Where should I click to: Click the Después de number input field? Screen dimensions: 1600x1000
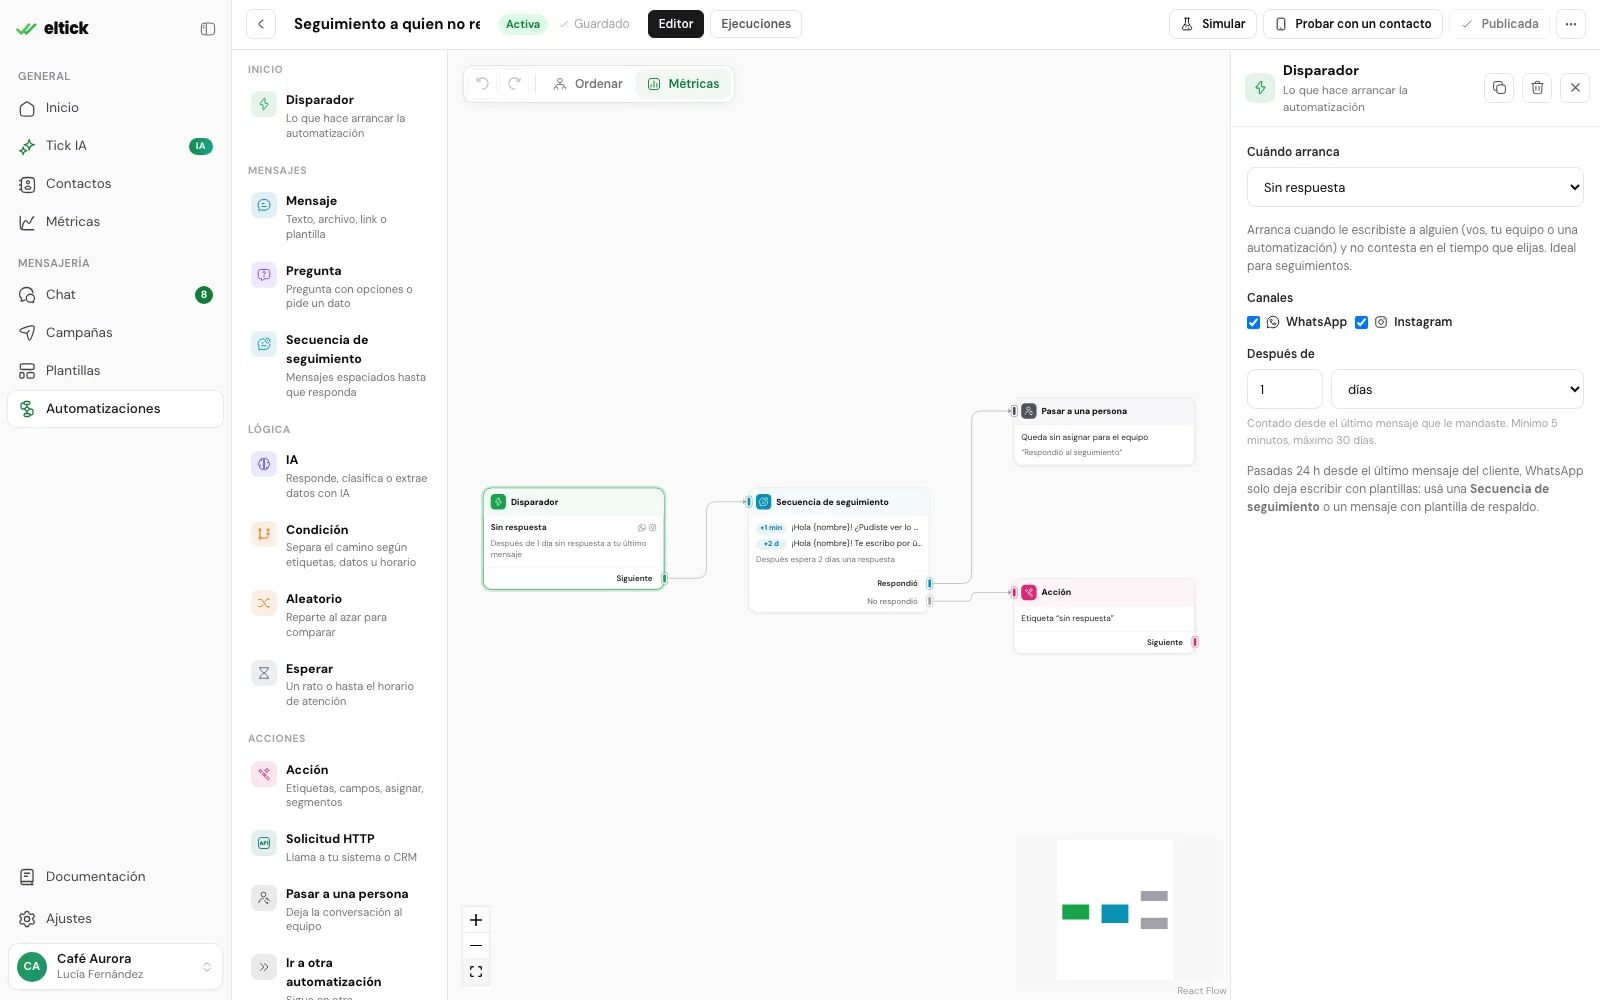(x=1285, y=389)
